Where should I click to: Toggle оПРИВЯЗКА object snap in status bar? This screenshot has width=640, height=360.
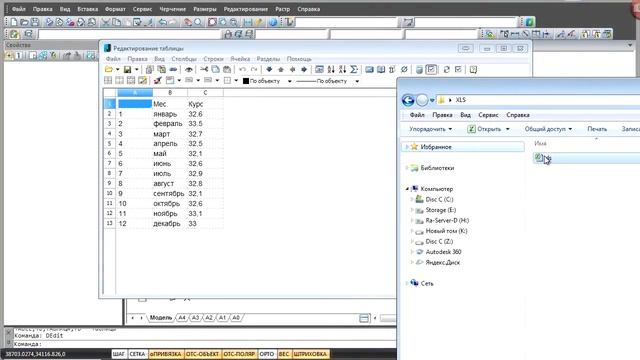(x=166, y=354)
